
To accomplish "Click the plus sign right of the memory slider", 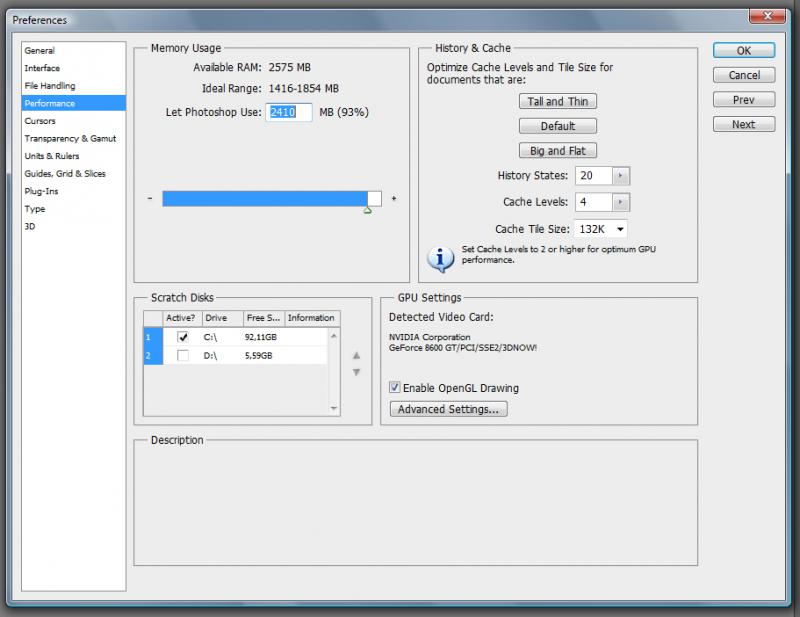I will [x=394, y=199].
